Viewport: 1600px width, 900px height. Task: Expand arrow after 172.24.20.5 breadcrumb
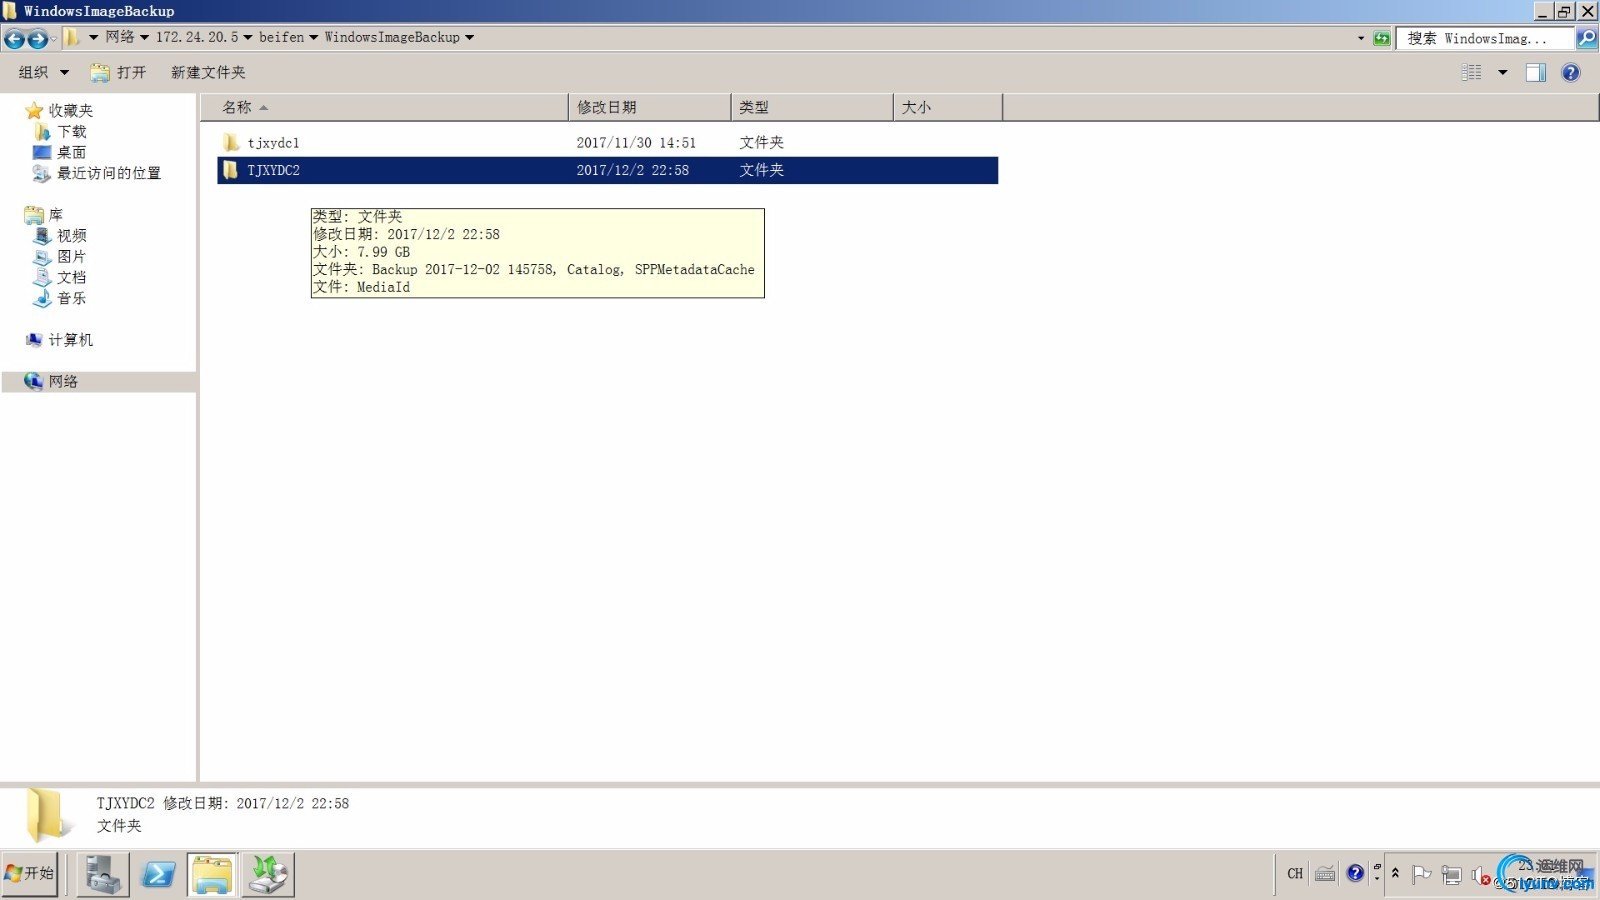click(248, 38)
